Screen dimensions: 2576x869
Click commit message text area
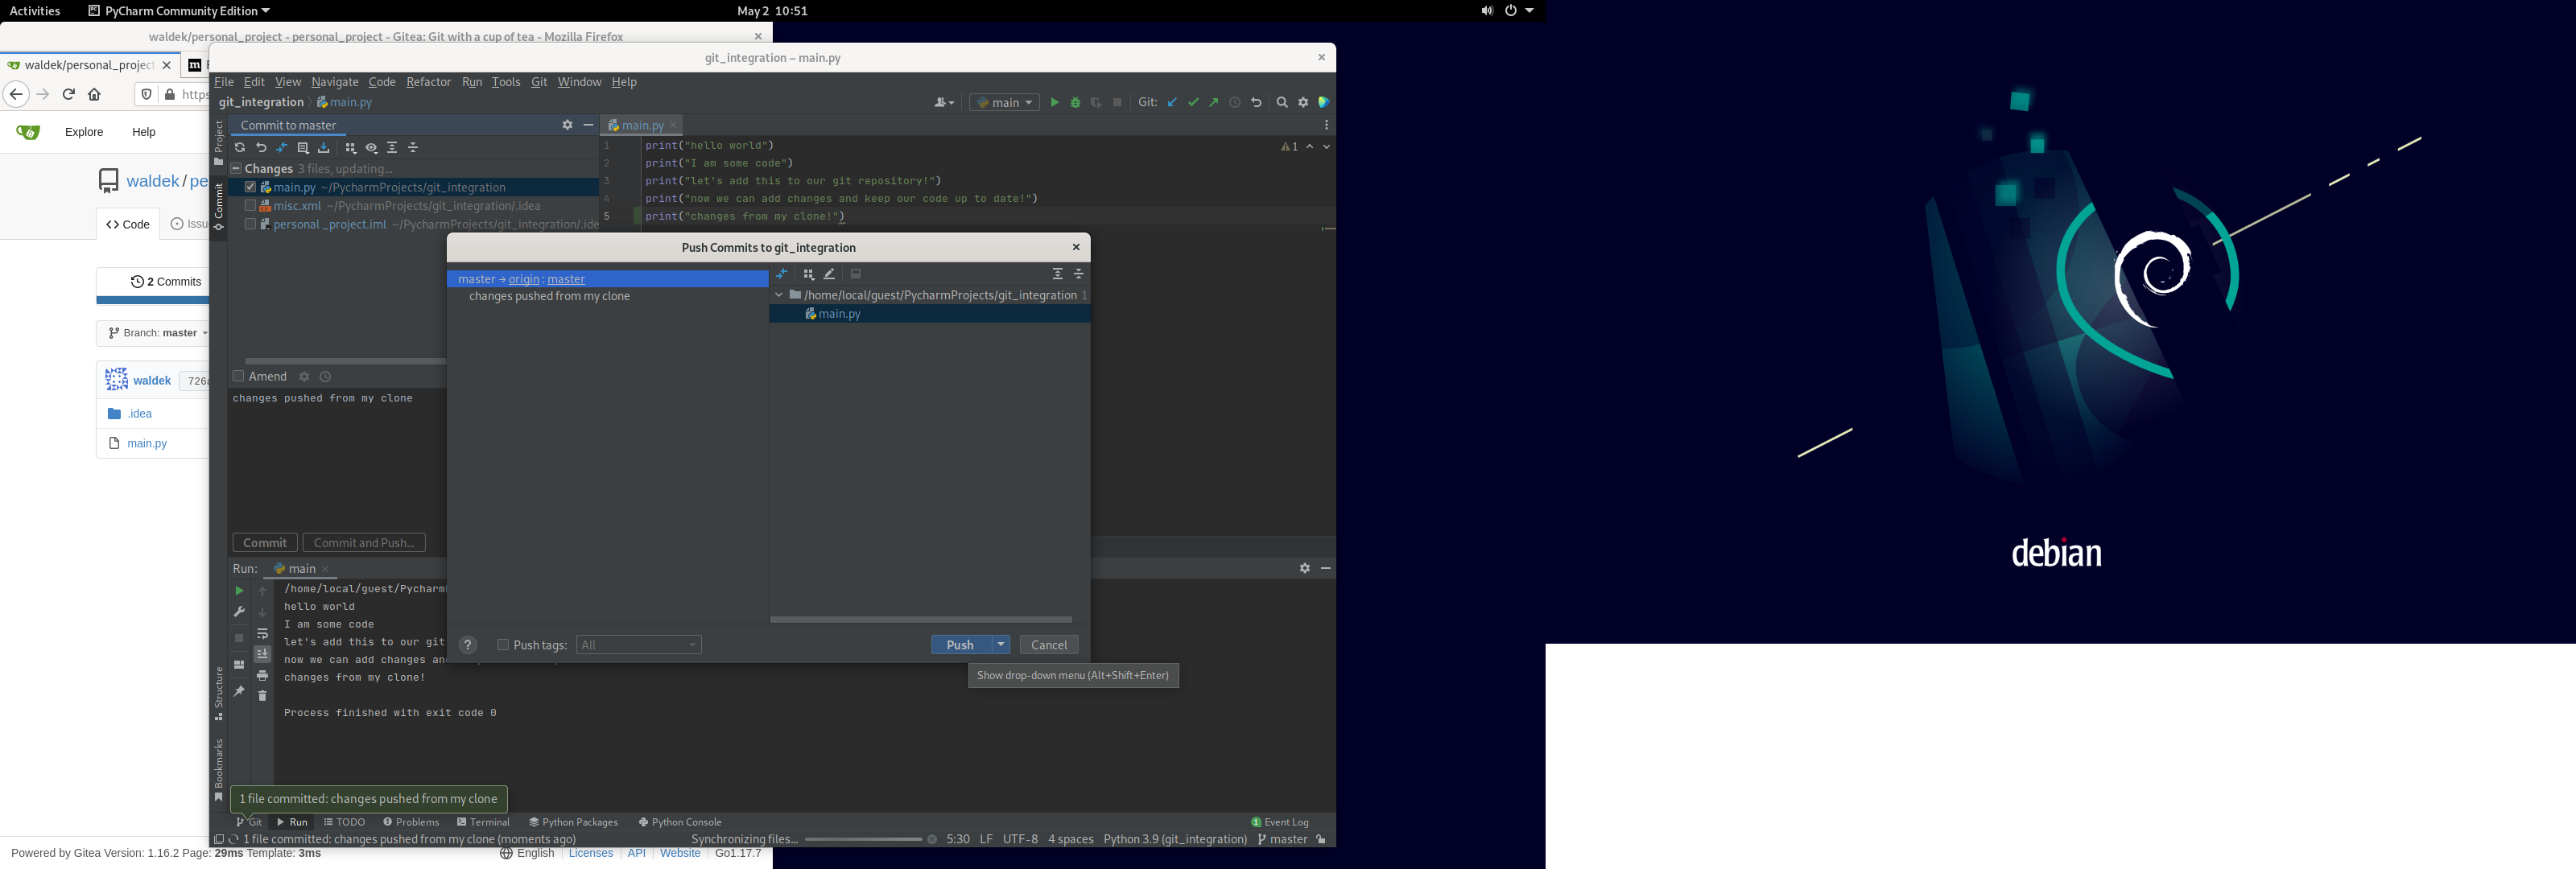pos(337,458)
